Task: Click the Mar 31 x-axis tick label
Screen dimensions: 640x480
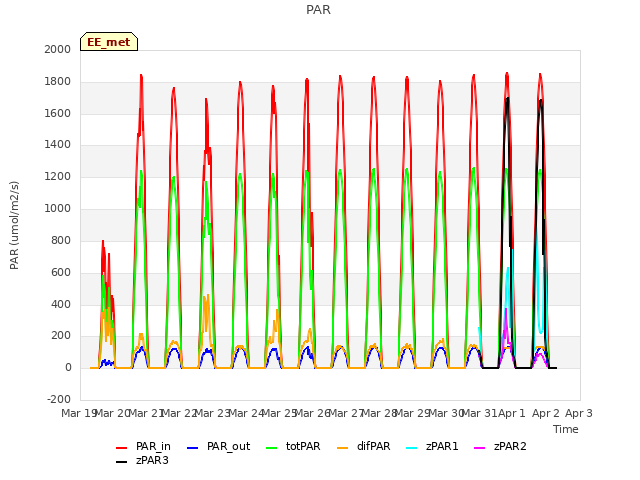Action: (x=480, y=413)
